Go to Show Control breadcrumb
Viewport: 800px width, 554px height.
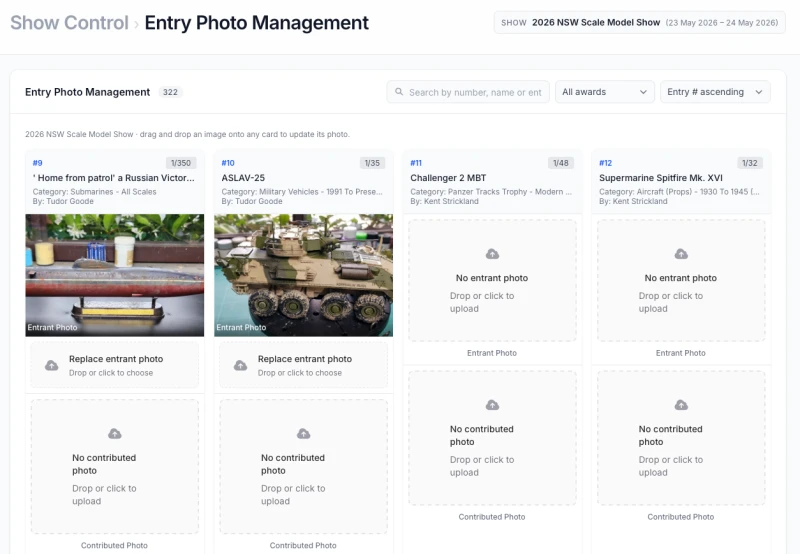coord(69,22)
